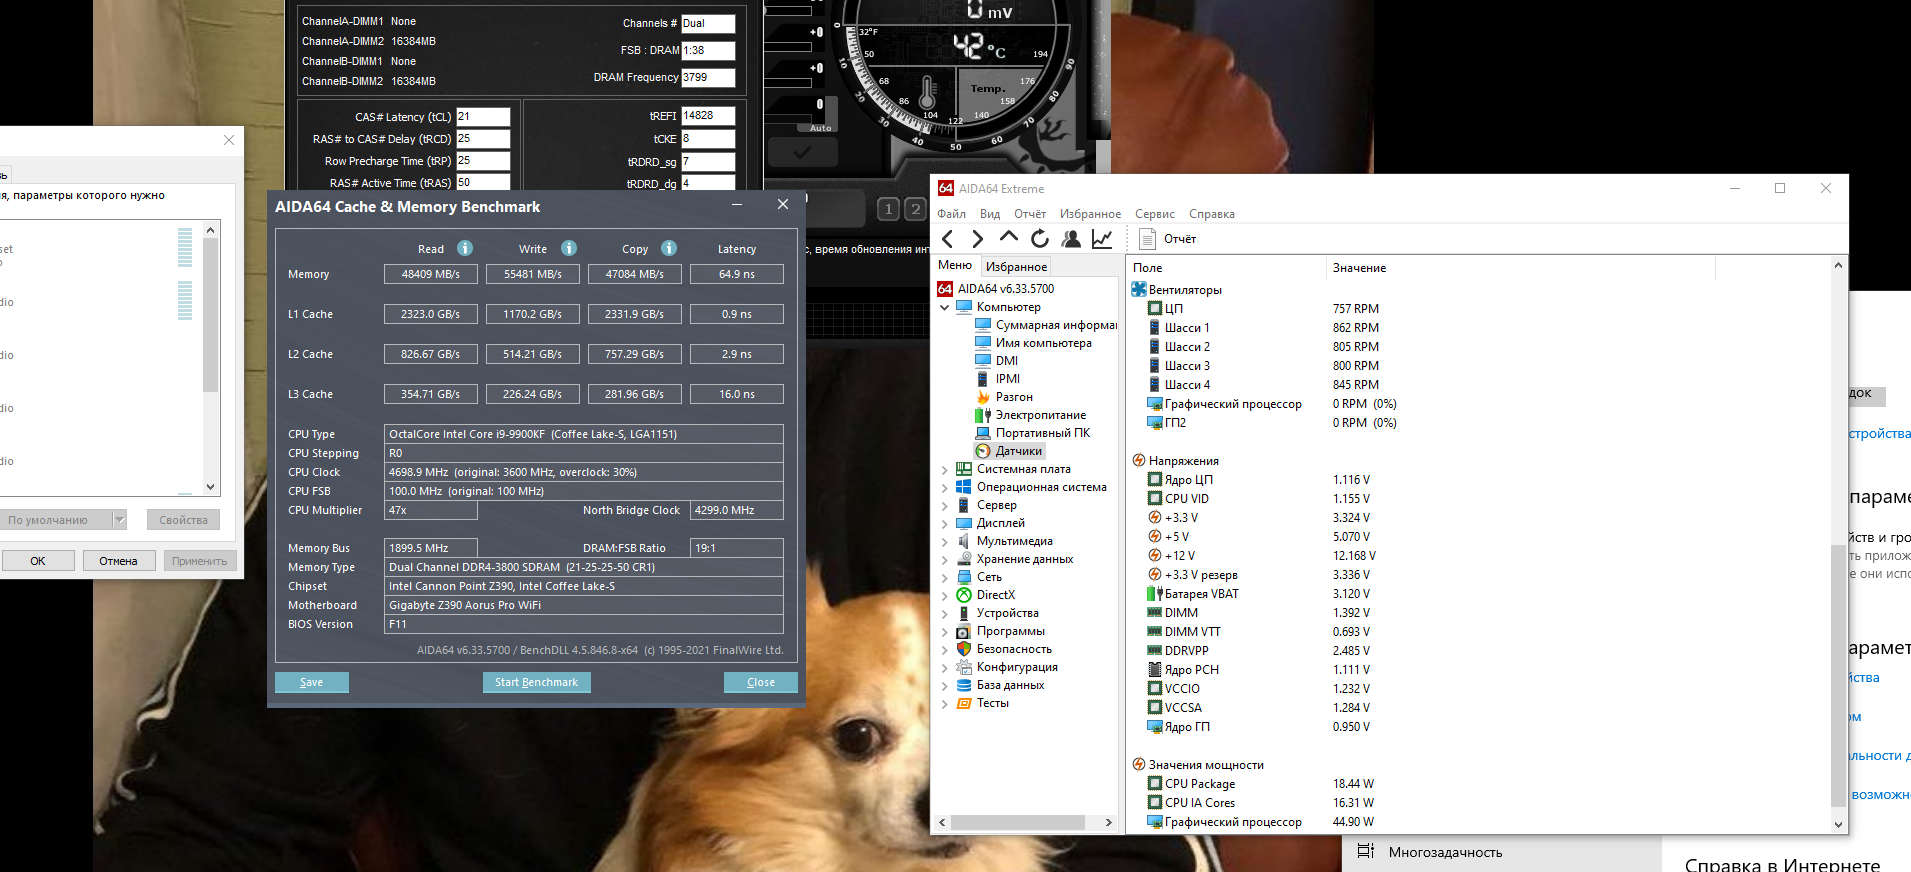The height and width of the screenshot is (872, 1911).
Task: Open the Сервис menu in AIDA64
Action: point(1155,214)
